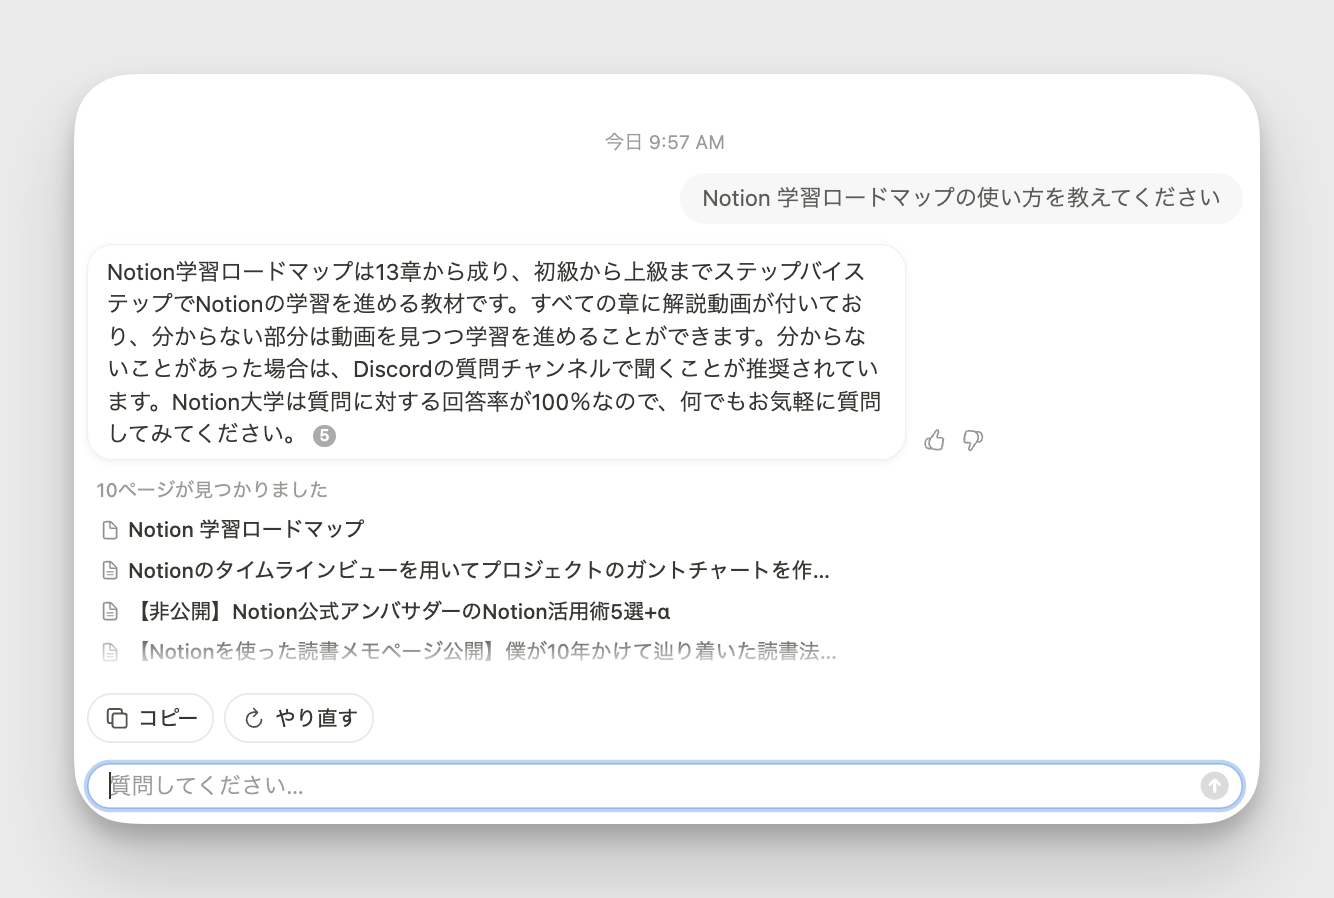Give the answer a thumbs down
The height and width of the screenshot is (898, 1334).
point(972,440)
